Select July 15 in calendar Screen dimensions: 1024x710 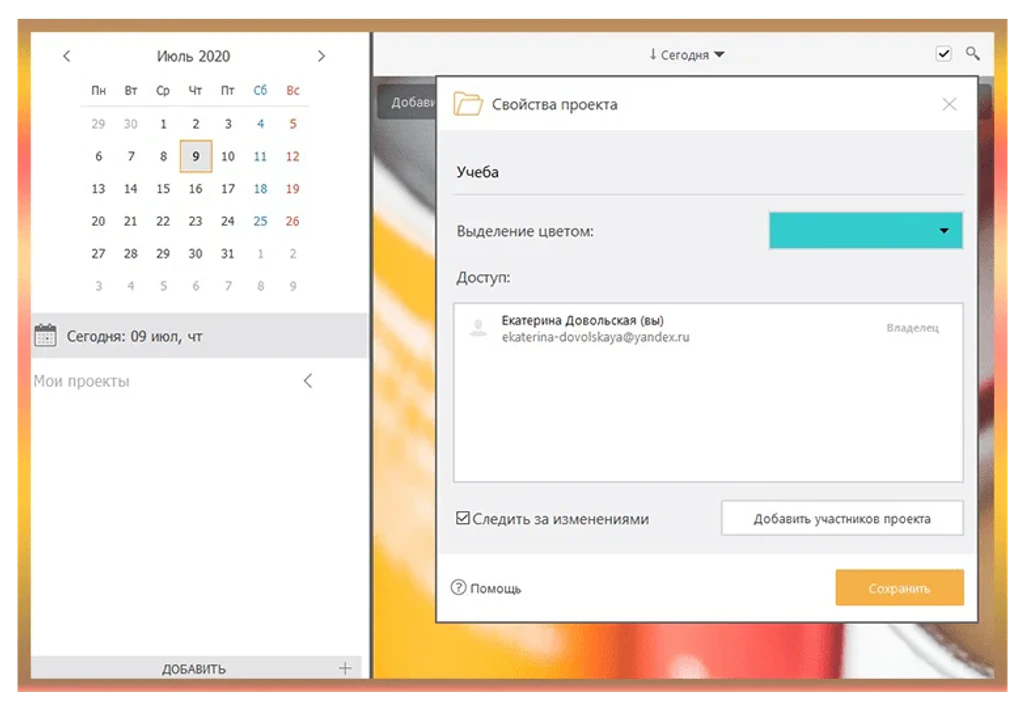[x=163, y=189]
